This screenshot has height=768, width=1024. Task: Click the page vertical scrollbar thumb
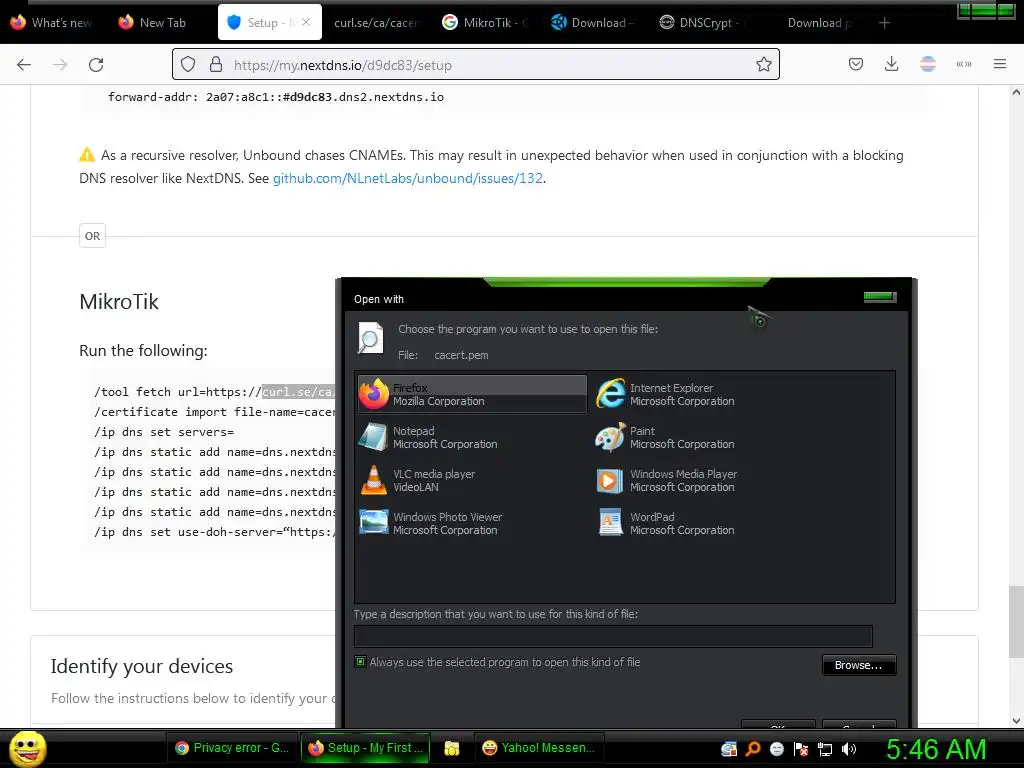(1016, 621)
